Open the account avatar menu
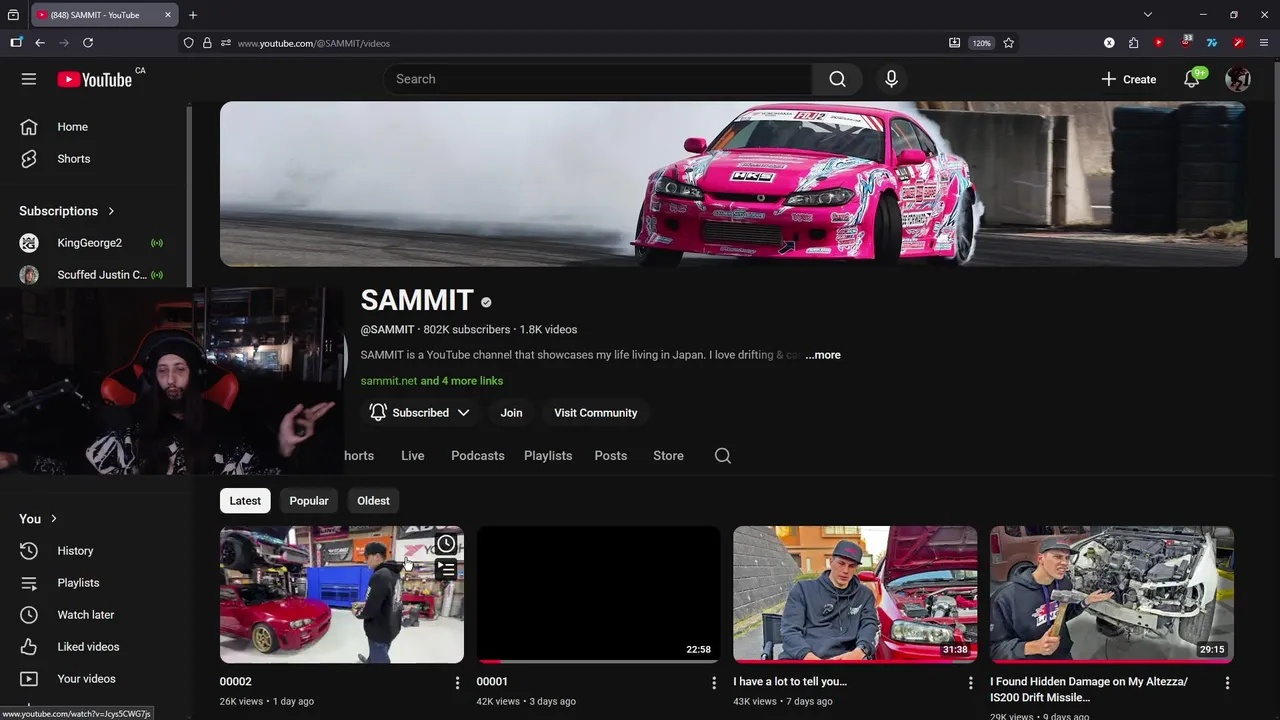 tap(1238, 79)
